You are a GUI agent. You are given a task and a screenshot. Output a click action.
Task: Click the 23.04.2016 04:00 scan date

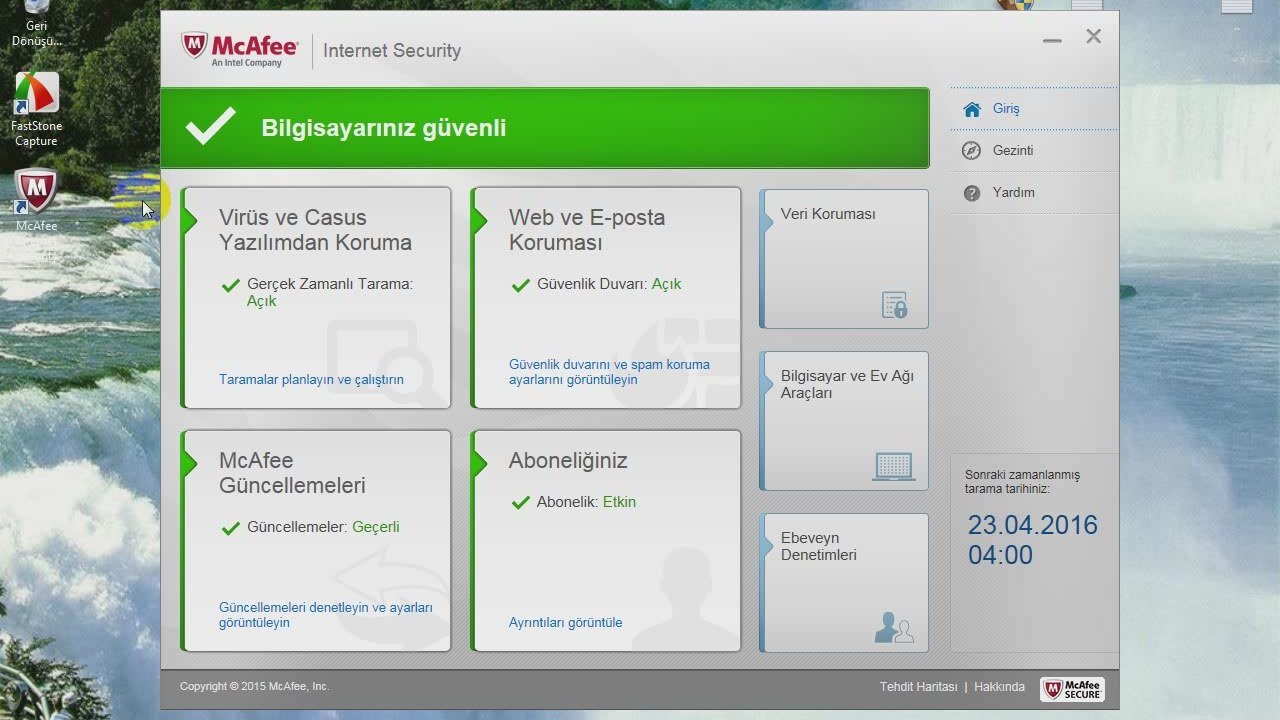[1032, 540]
